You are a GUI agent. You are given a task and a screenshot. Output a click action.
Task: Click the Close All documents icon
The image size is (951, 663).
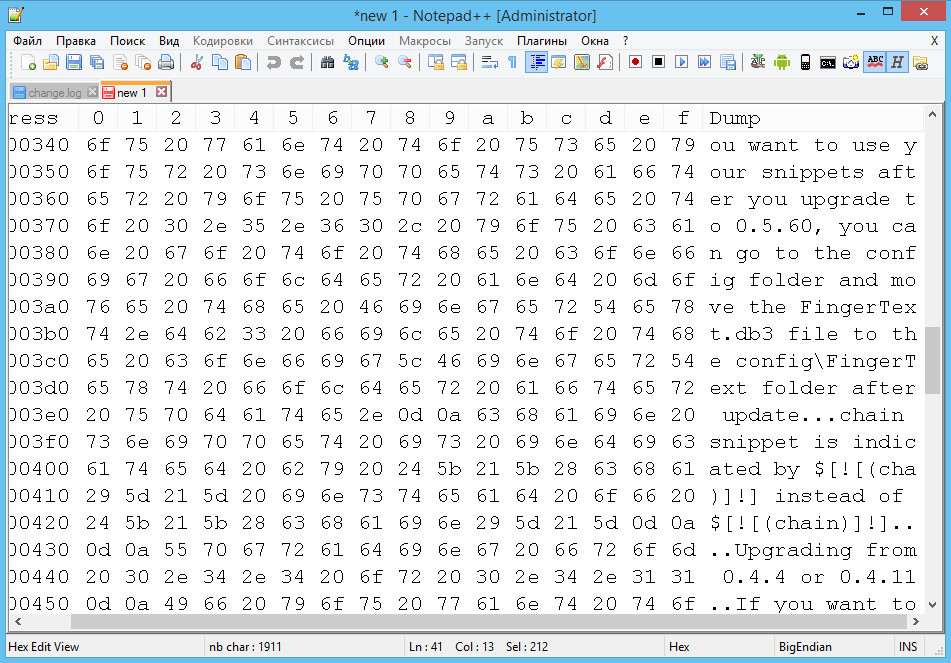pos(143,62)
